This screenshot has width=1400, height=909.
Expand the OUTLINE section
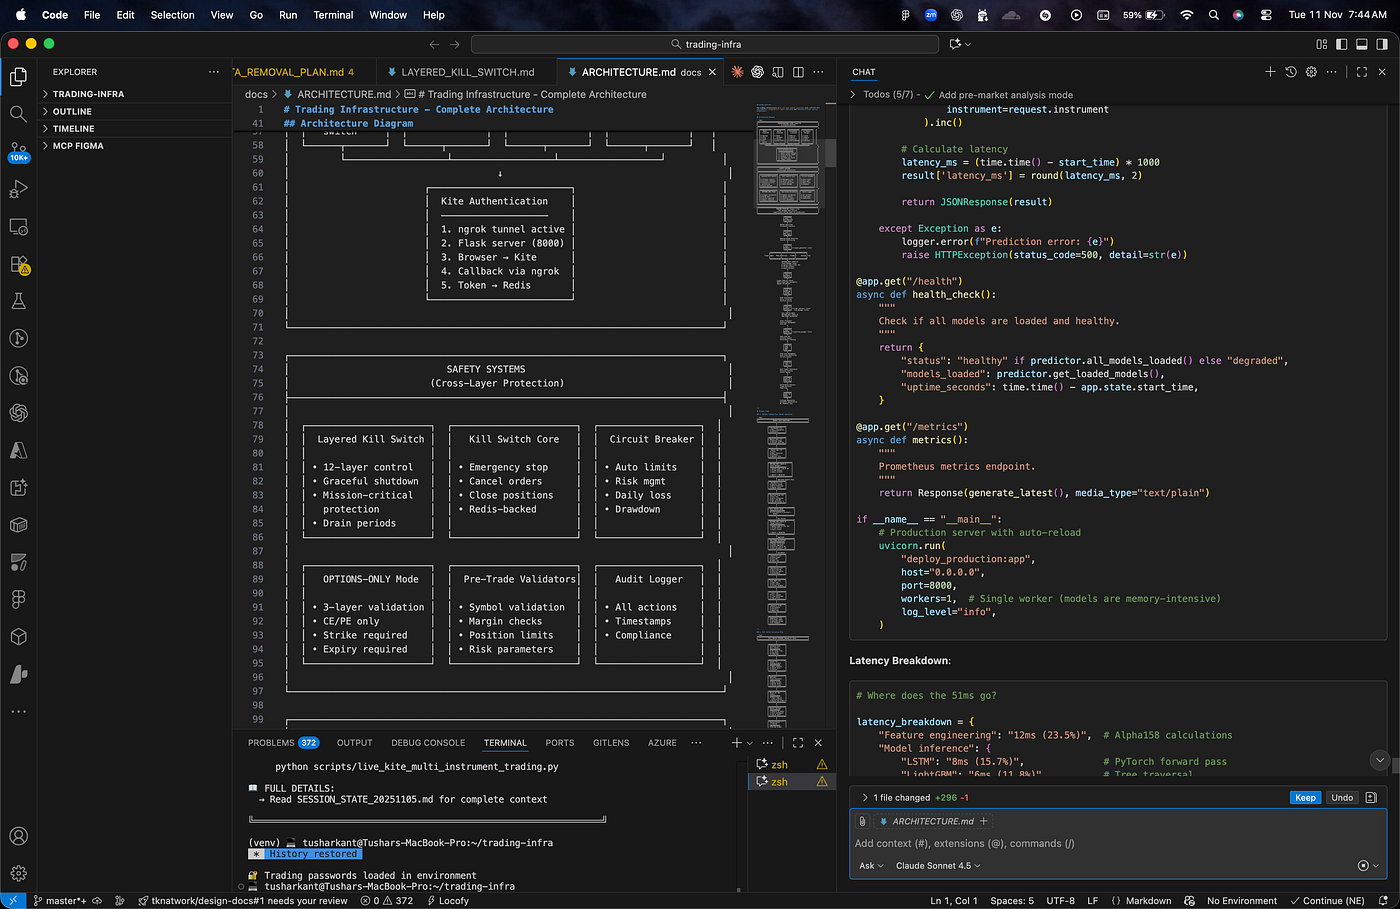tap(134, 111)
